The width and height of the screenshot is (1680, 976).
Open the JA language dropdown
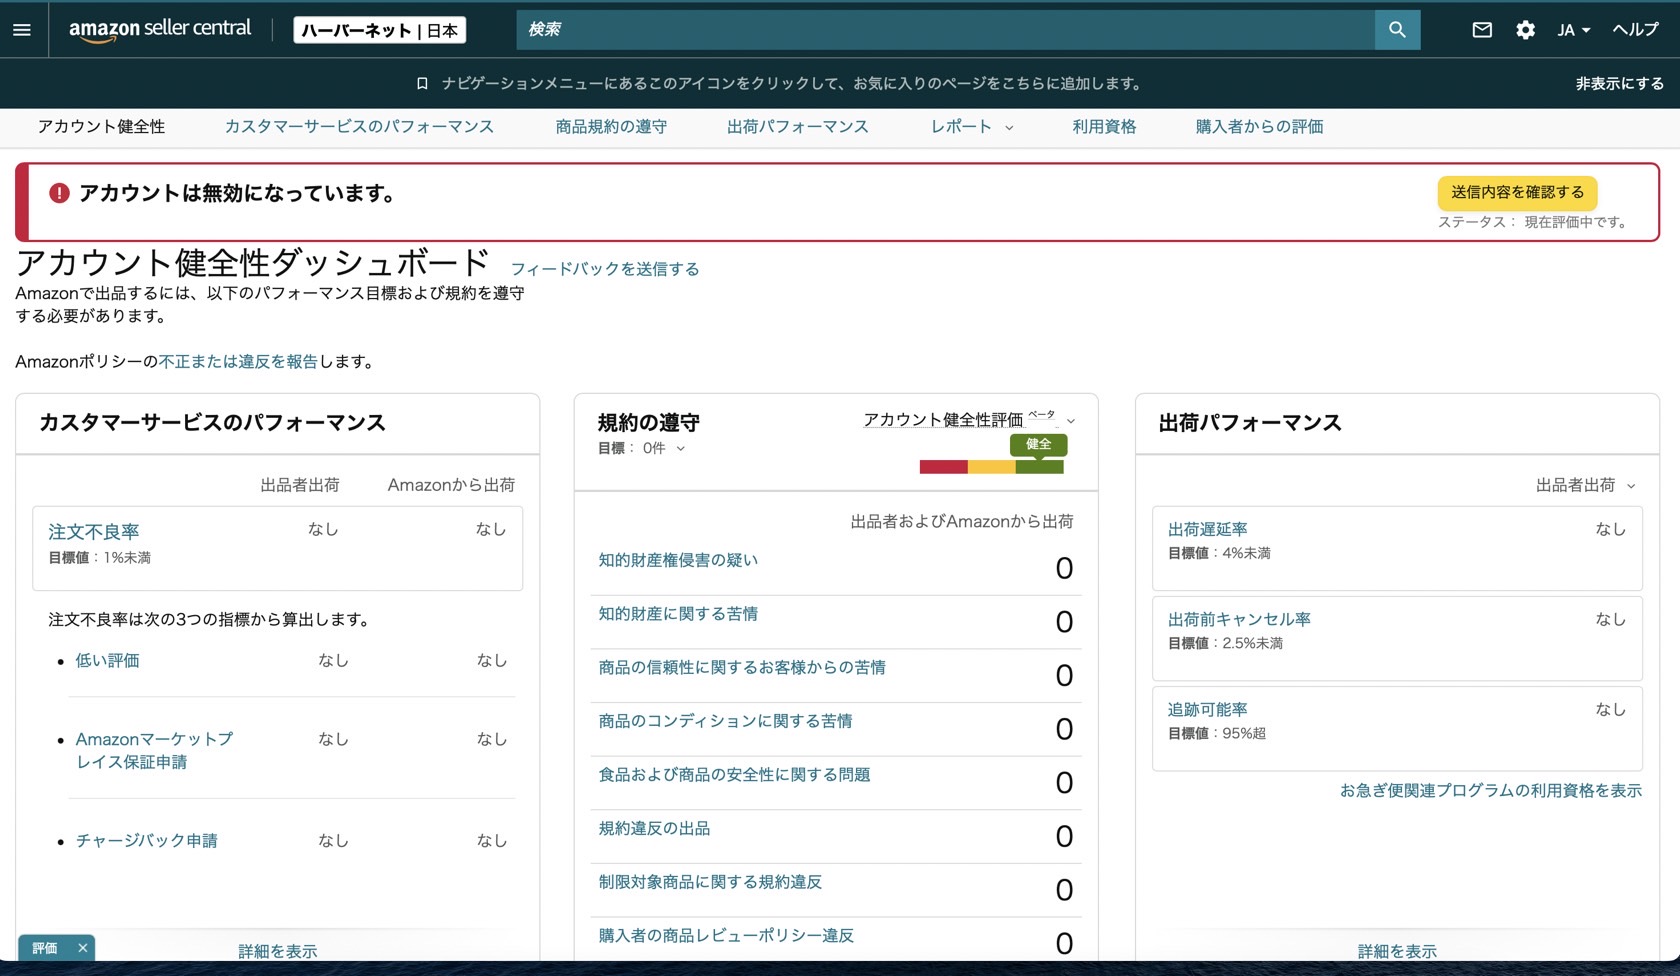click(x=1573, y=30)
